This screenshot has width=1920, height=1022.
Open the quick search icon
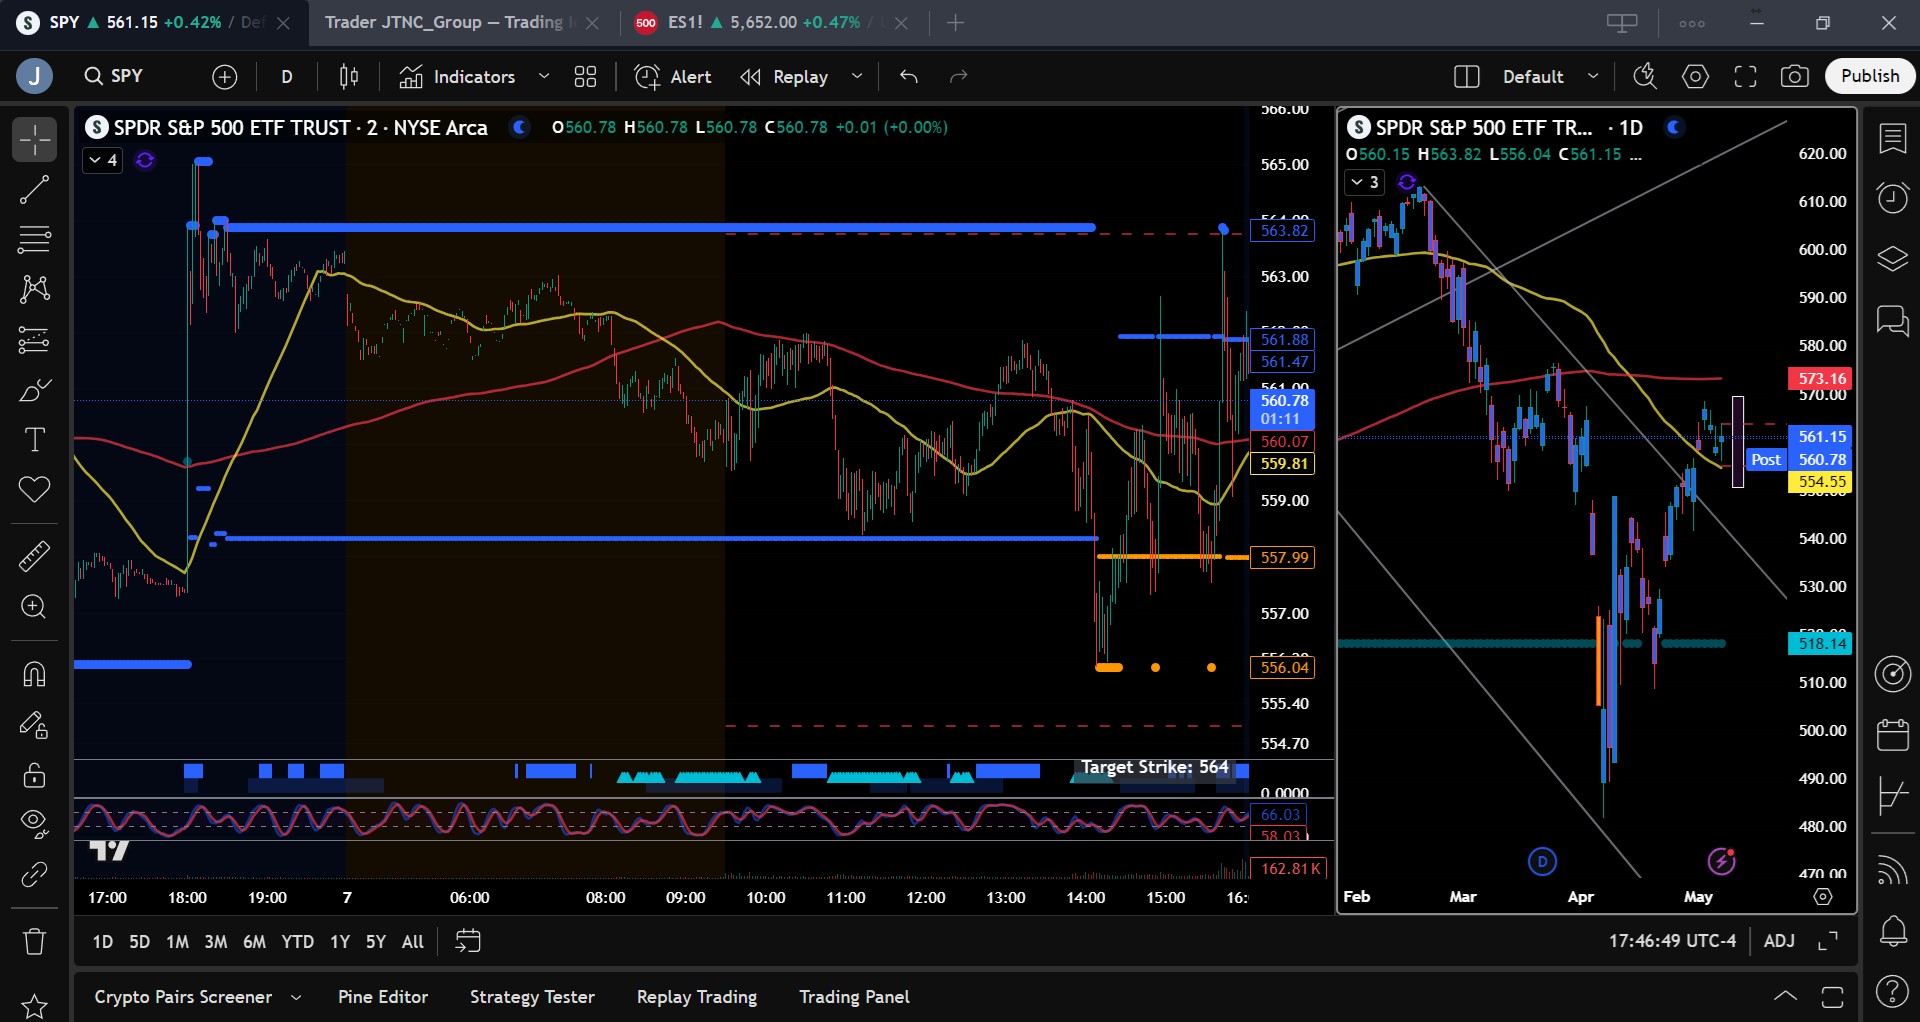point(1644,76)
